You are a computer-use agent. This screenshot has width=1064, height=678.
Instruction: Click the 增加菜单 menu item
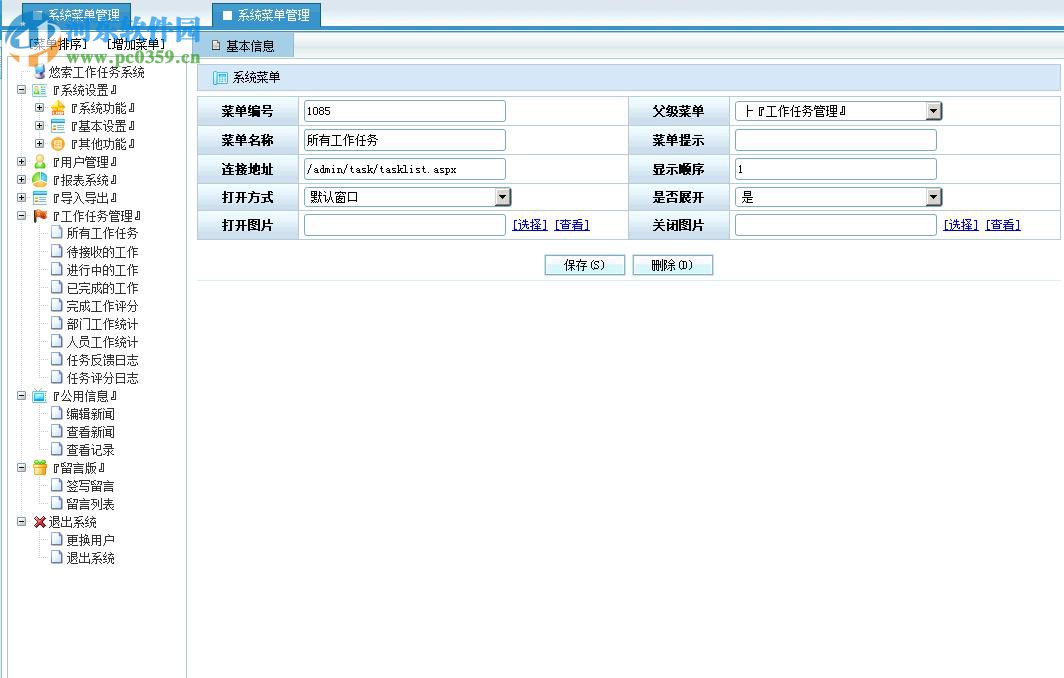click(137, 43)
